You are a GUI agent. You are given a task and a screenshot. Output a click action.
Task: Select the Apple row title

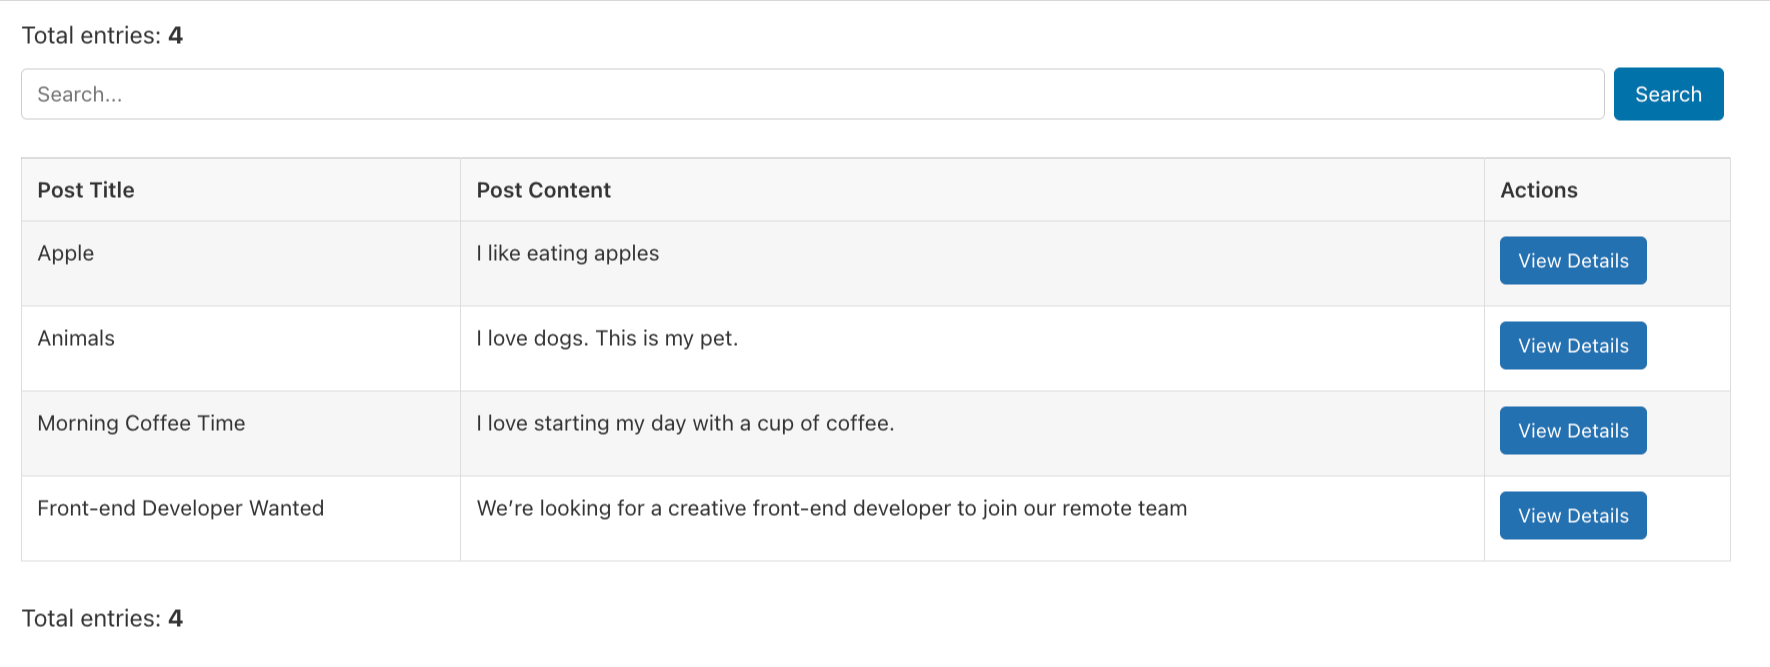pyautogui.click(x=65, y=253)
